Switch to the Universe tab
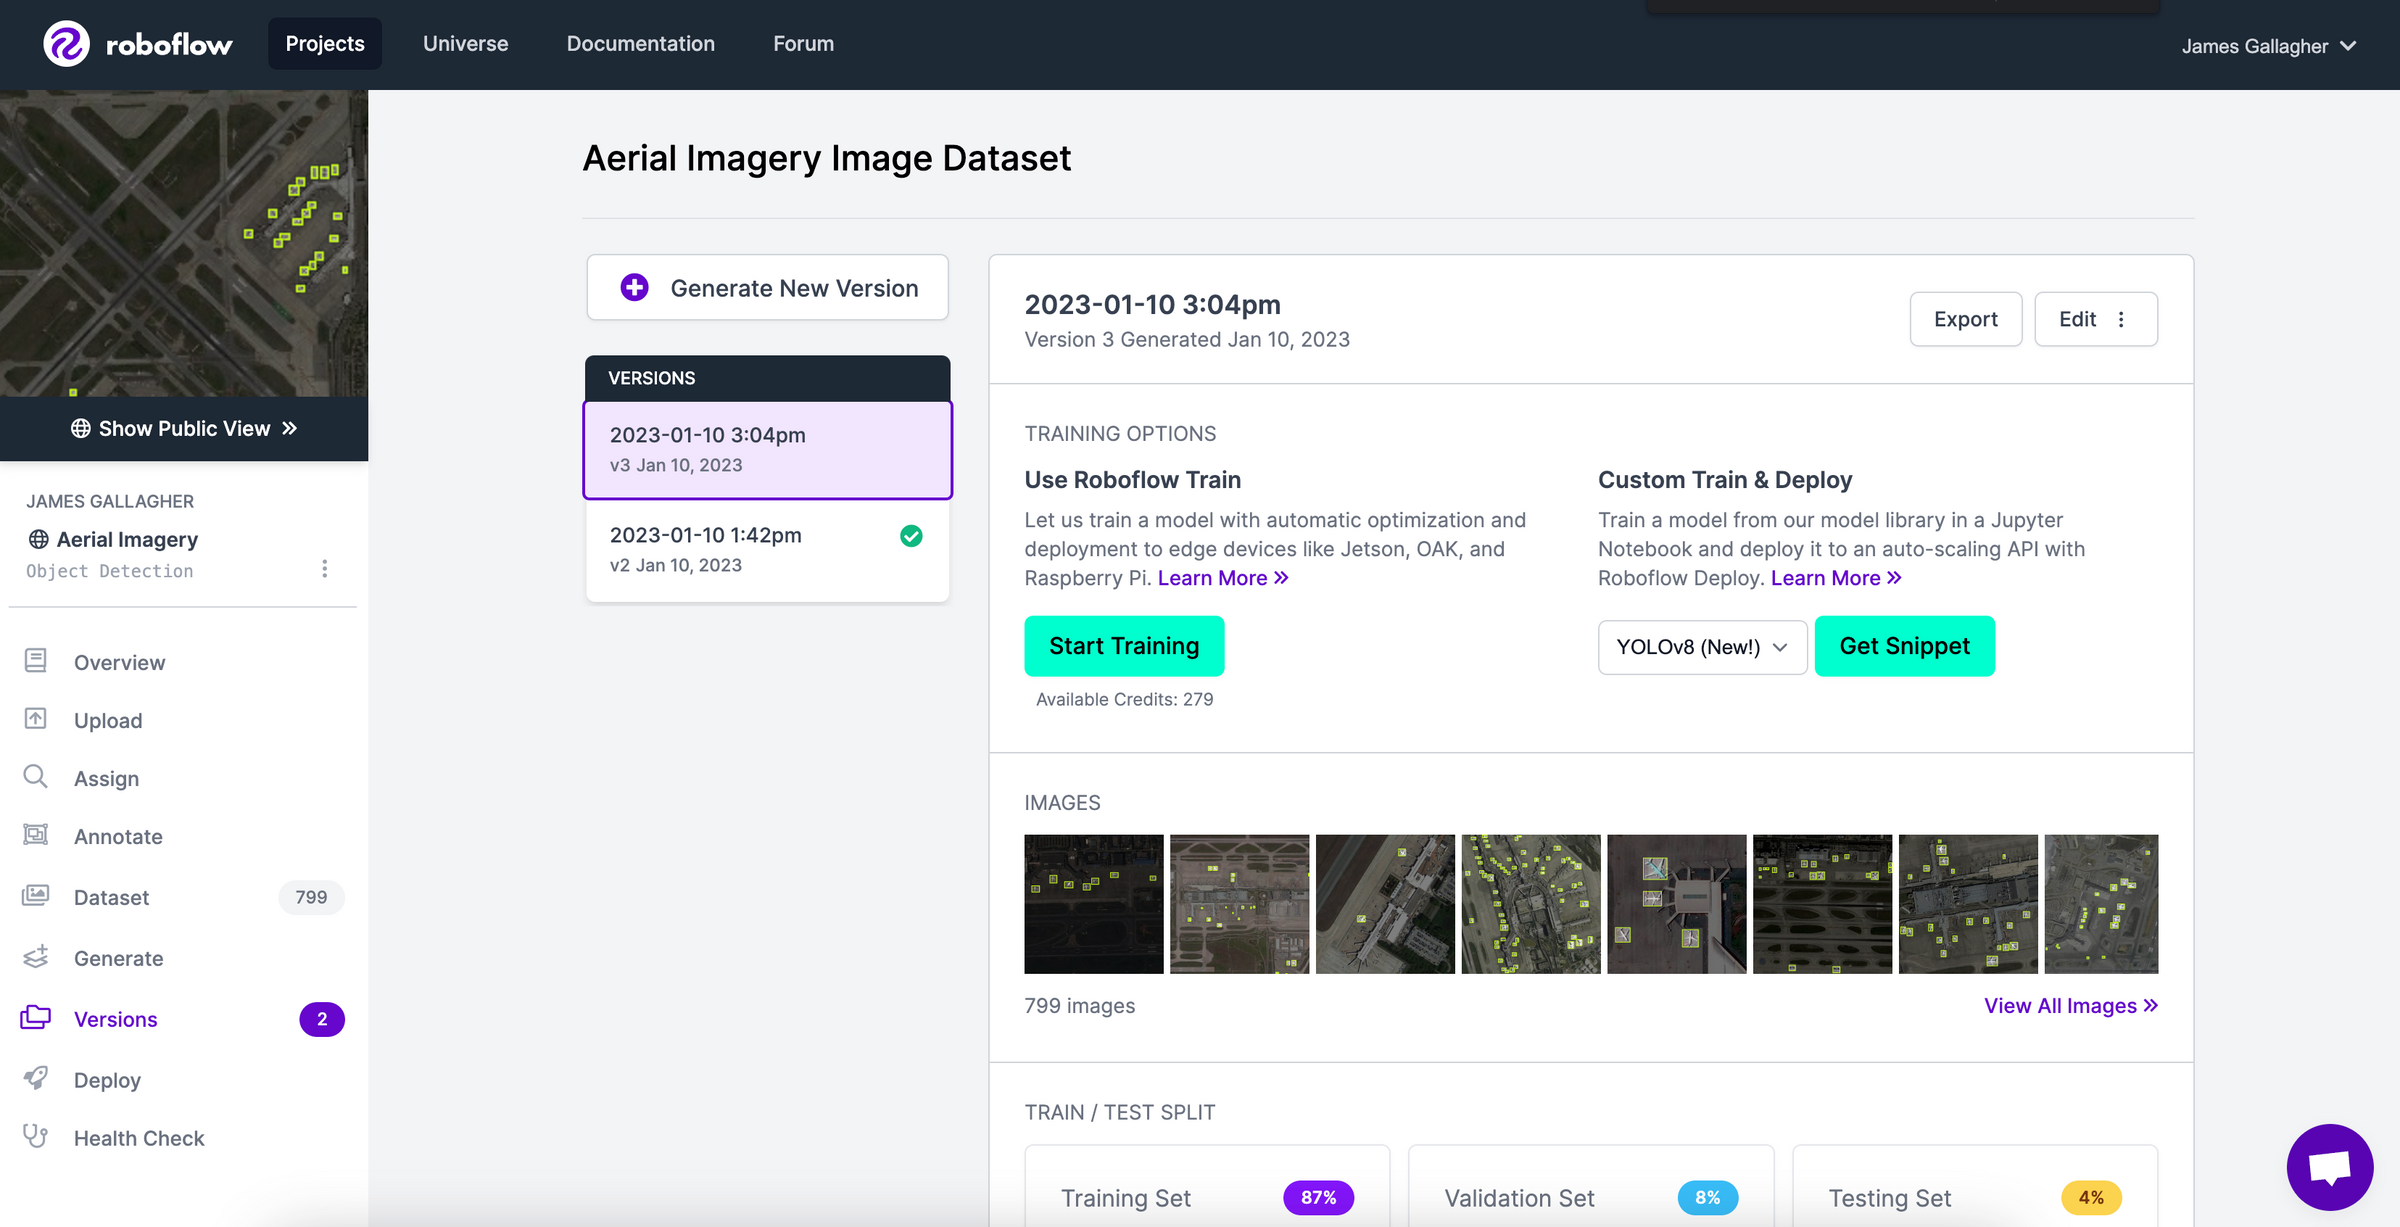This screenshot has height=1227, width=2400. (465, 43)
